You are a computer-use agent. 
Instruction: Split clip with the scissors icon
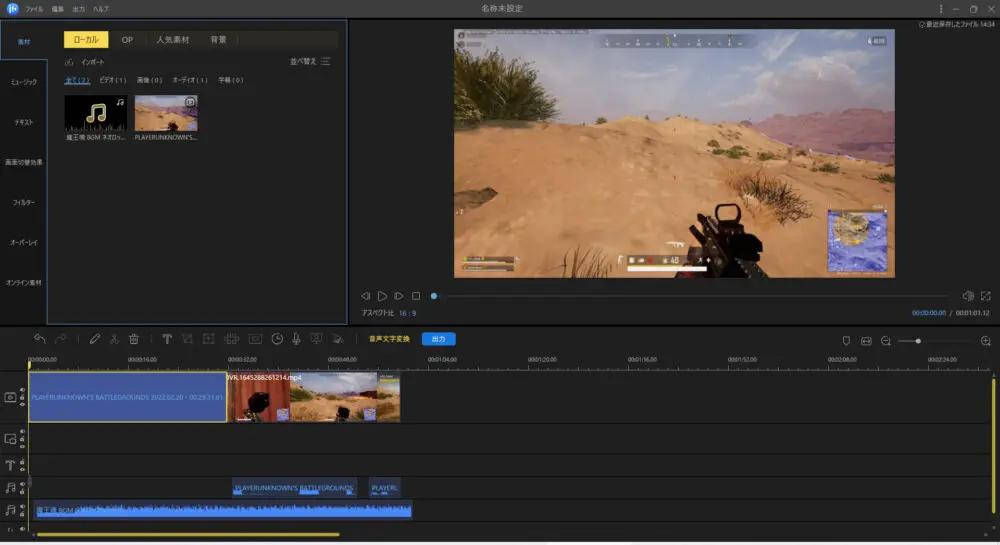click(x=114, y=339)
